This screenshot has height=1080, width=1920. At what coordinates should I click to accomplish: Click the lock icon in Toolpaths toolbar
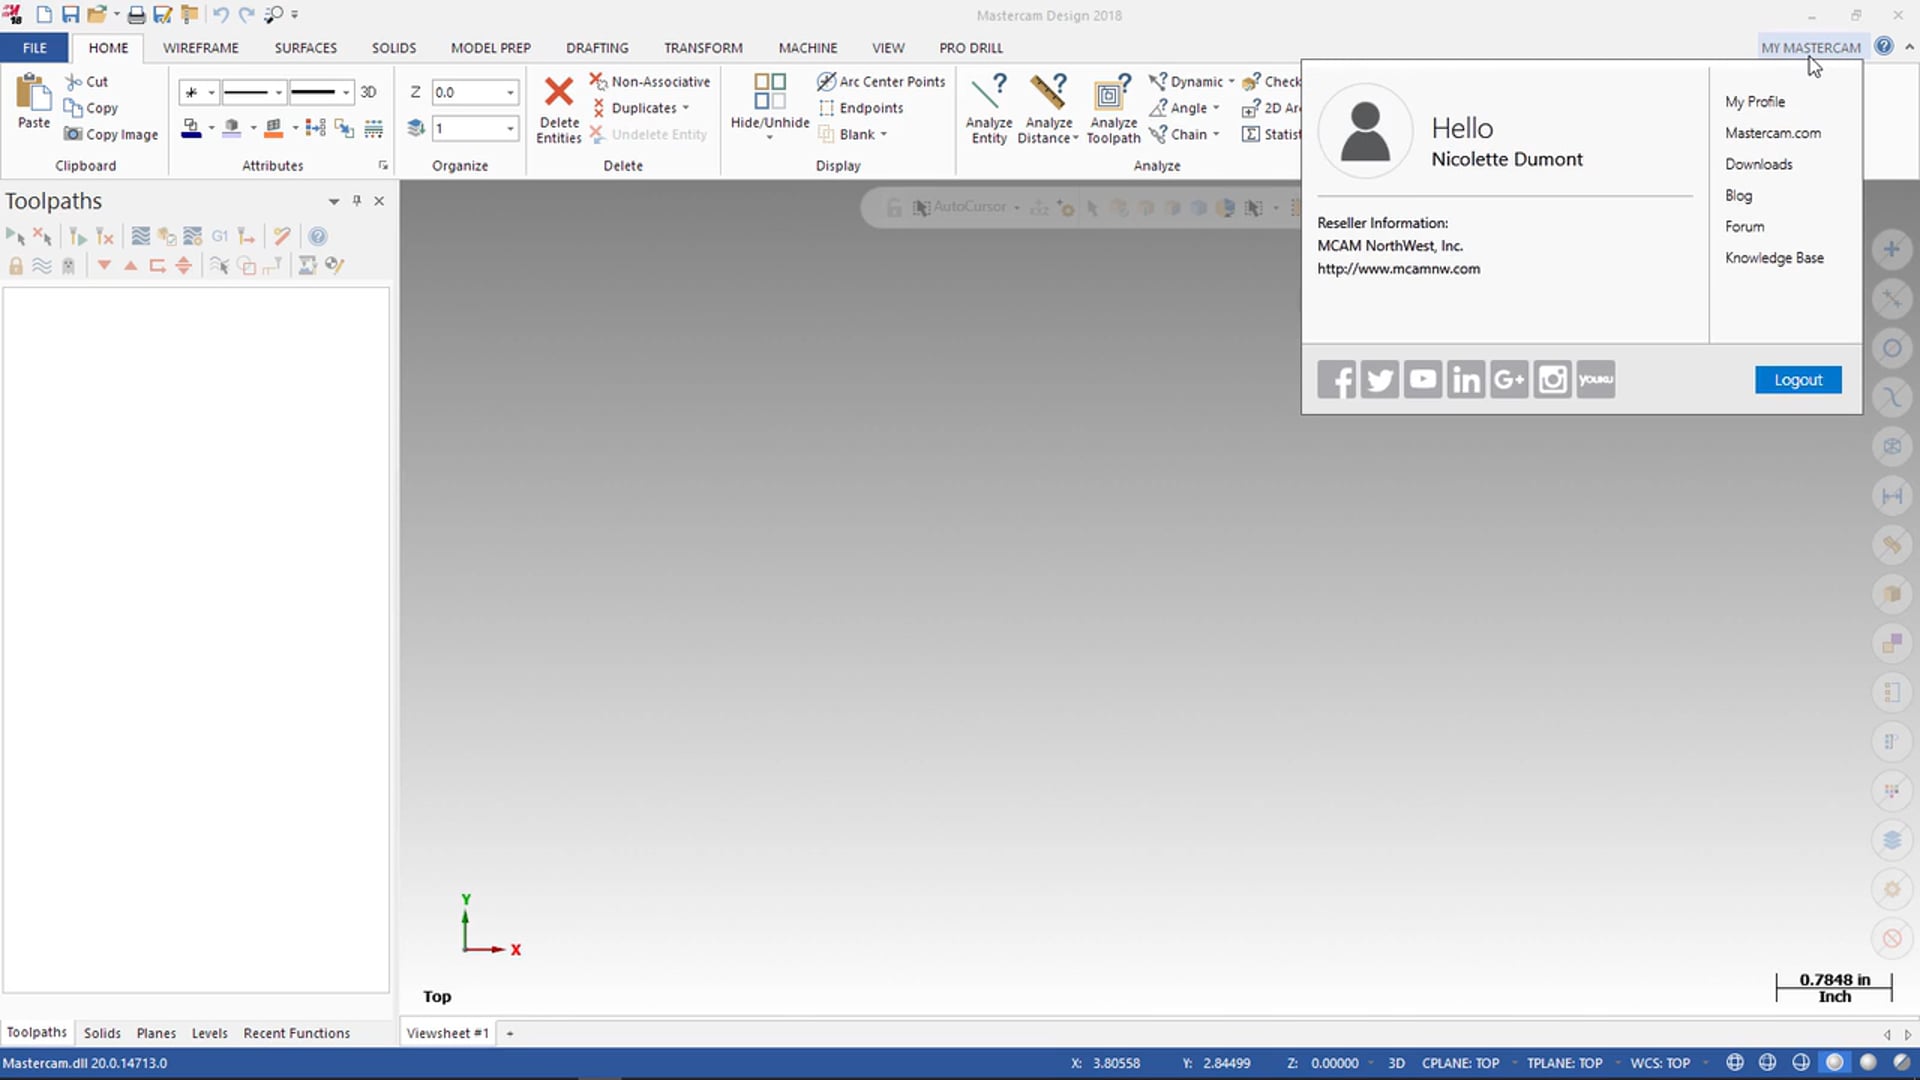click(16, 265)
